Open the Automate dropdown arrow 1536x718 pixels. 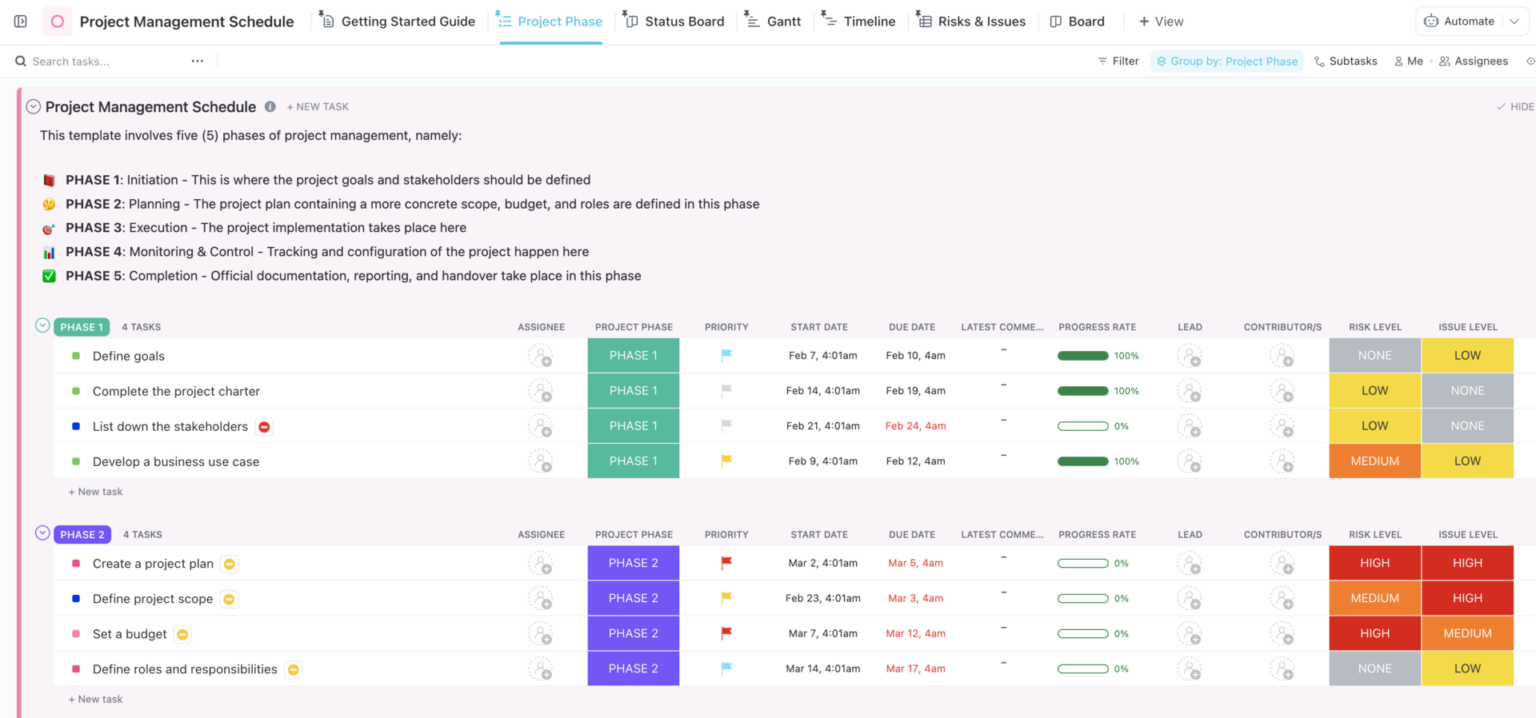pos(1512,20)
